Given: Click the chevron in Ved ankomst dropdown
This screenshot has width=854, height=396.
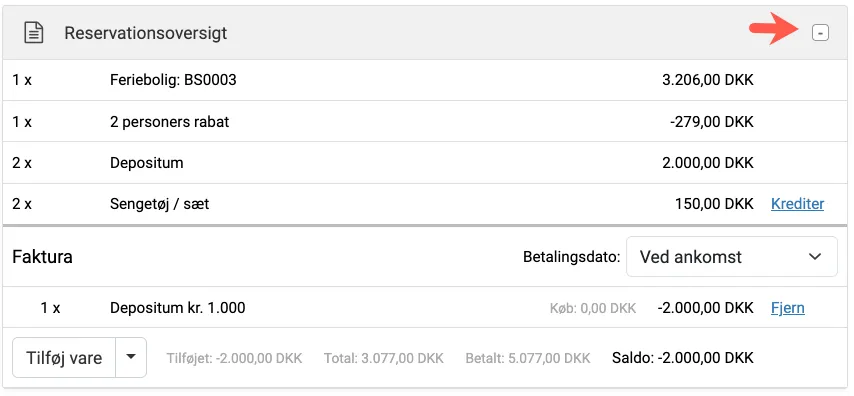Looking at the screenshot, I should [815, 257].
